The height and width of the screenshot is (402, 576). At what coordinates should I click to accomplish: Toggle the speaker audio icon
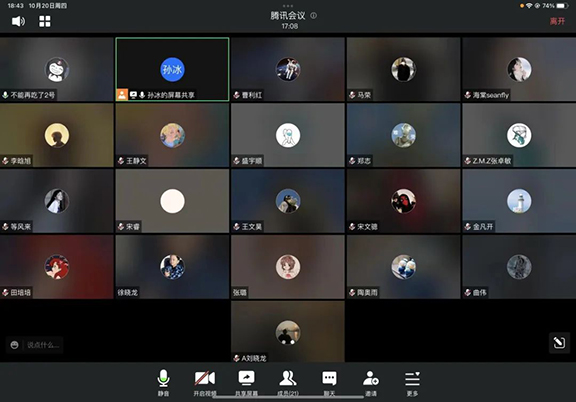(x=18, y=21)
